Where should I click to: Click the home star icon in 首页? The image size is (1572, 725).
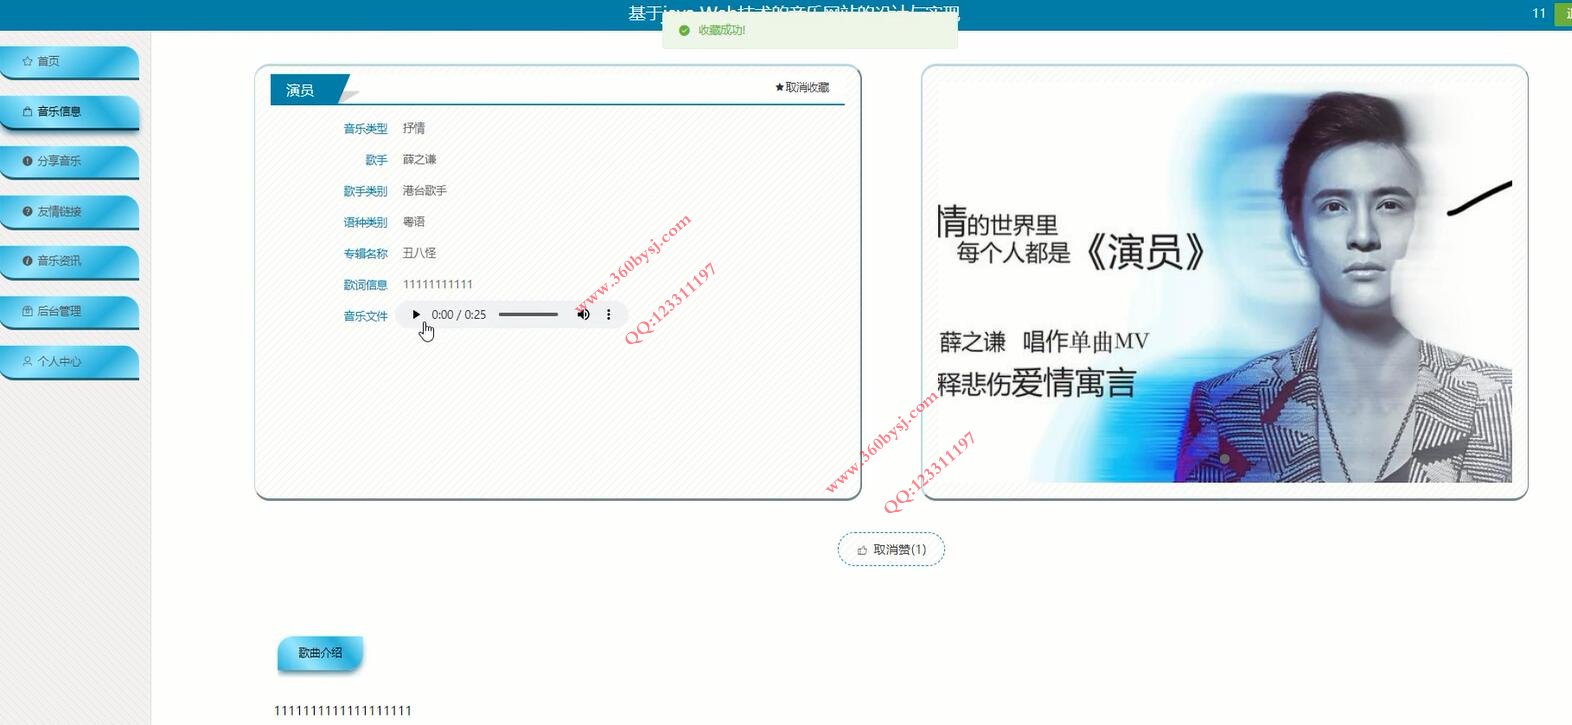pos(28,62)
